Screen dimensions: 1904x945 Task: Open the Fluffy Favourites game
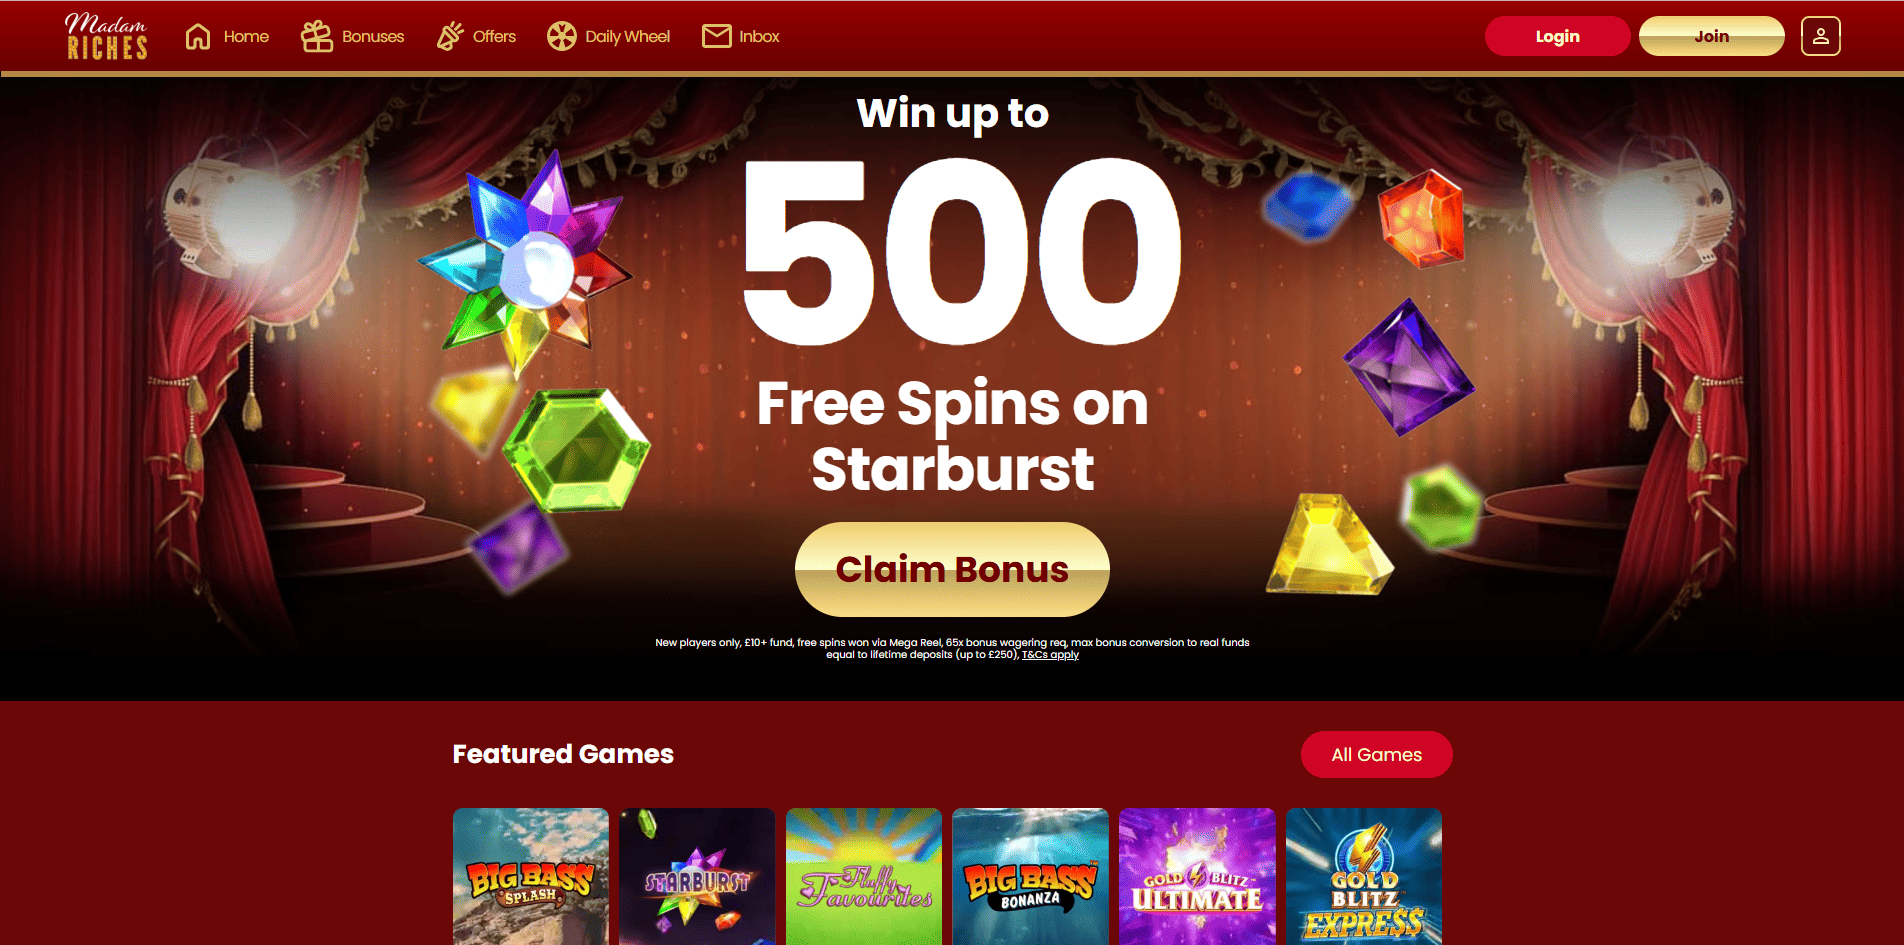click(x=864, y=876)
